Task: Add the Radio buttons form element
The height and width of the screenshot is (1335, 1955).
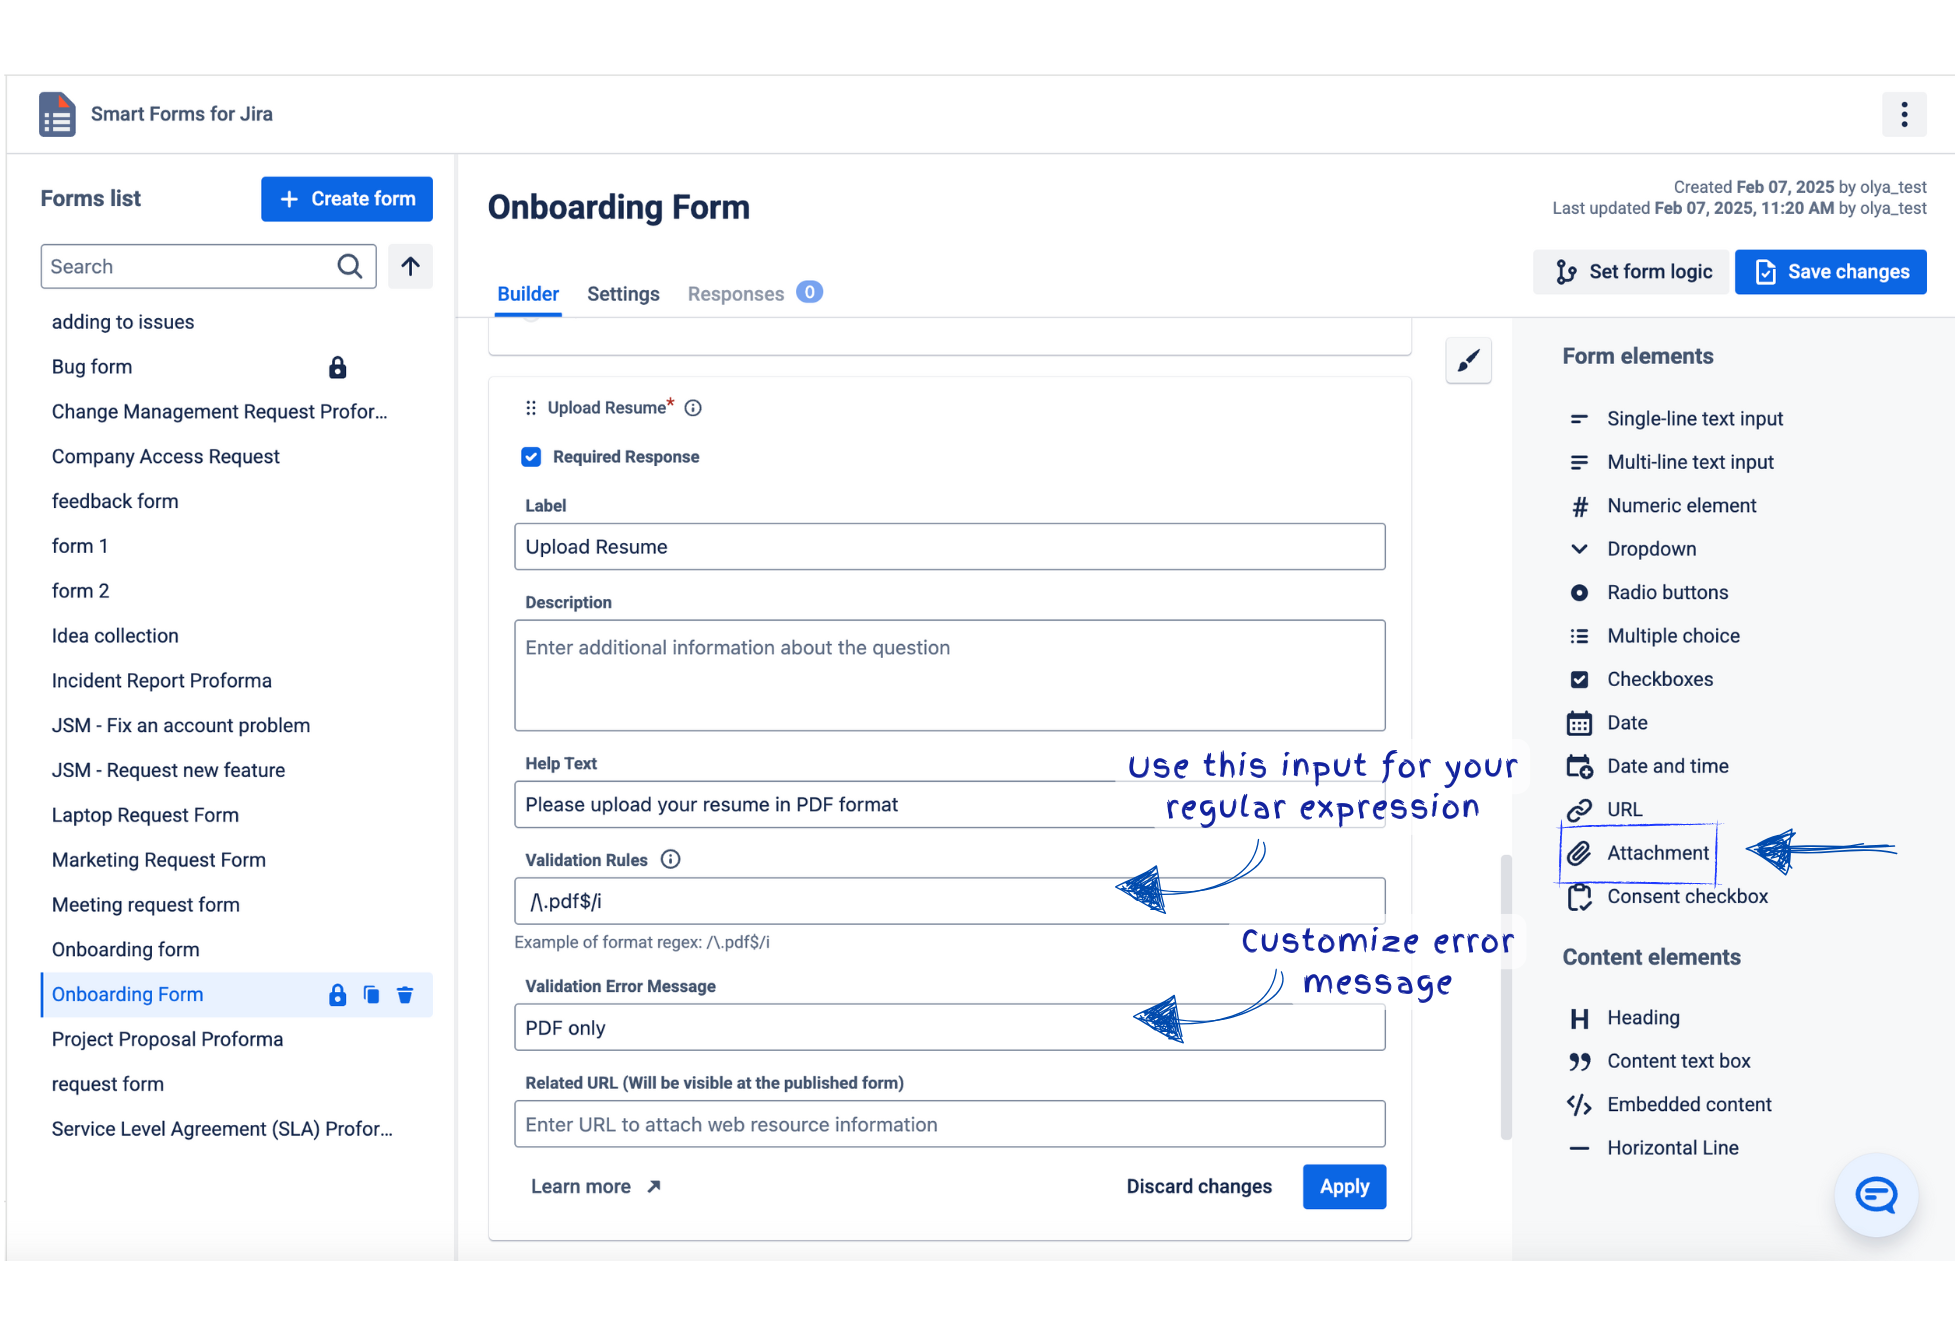Action: [x=1666, y=593]
